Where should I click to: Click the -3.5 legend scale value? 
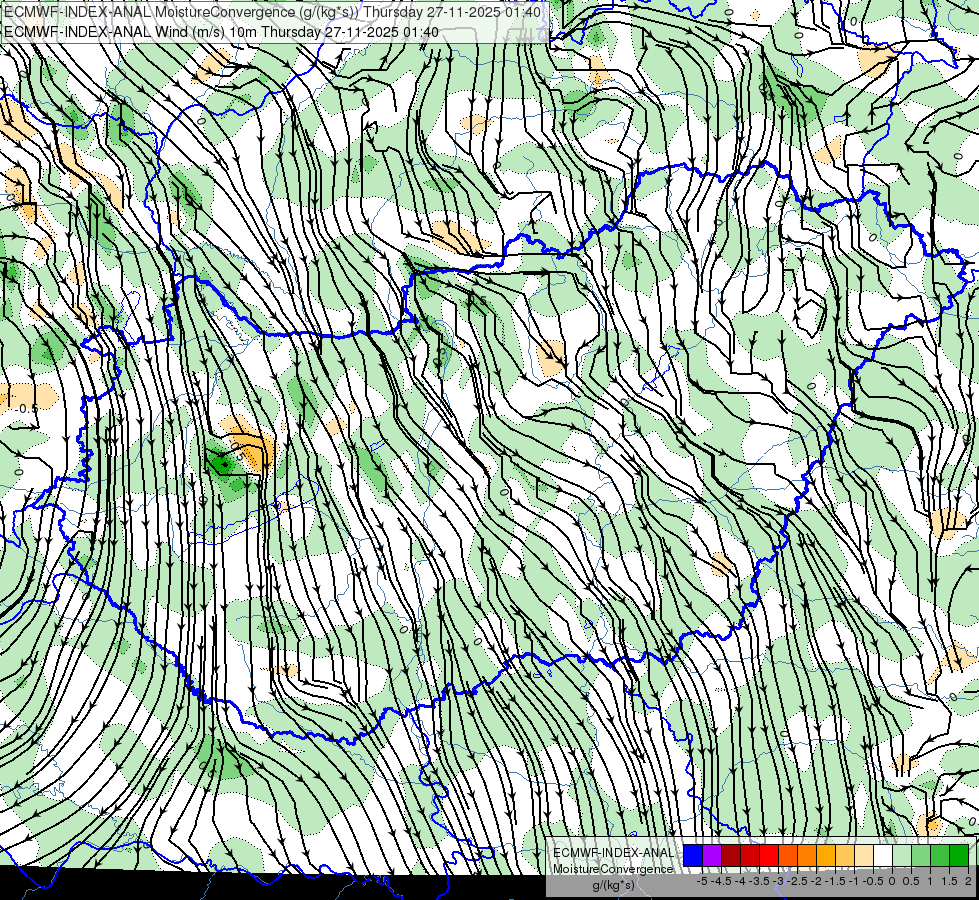pyautogui.click(x=759, y=881)
